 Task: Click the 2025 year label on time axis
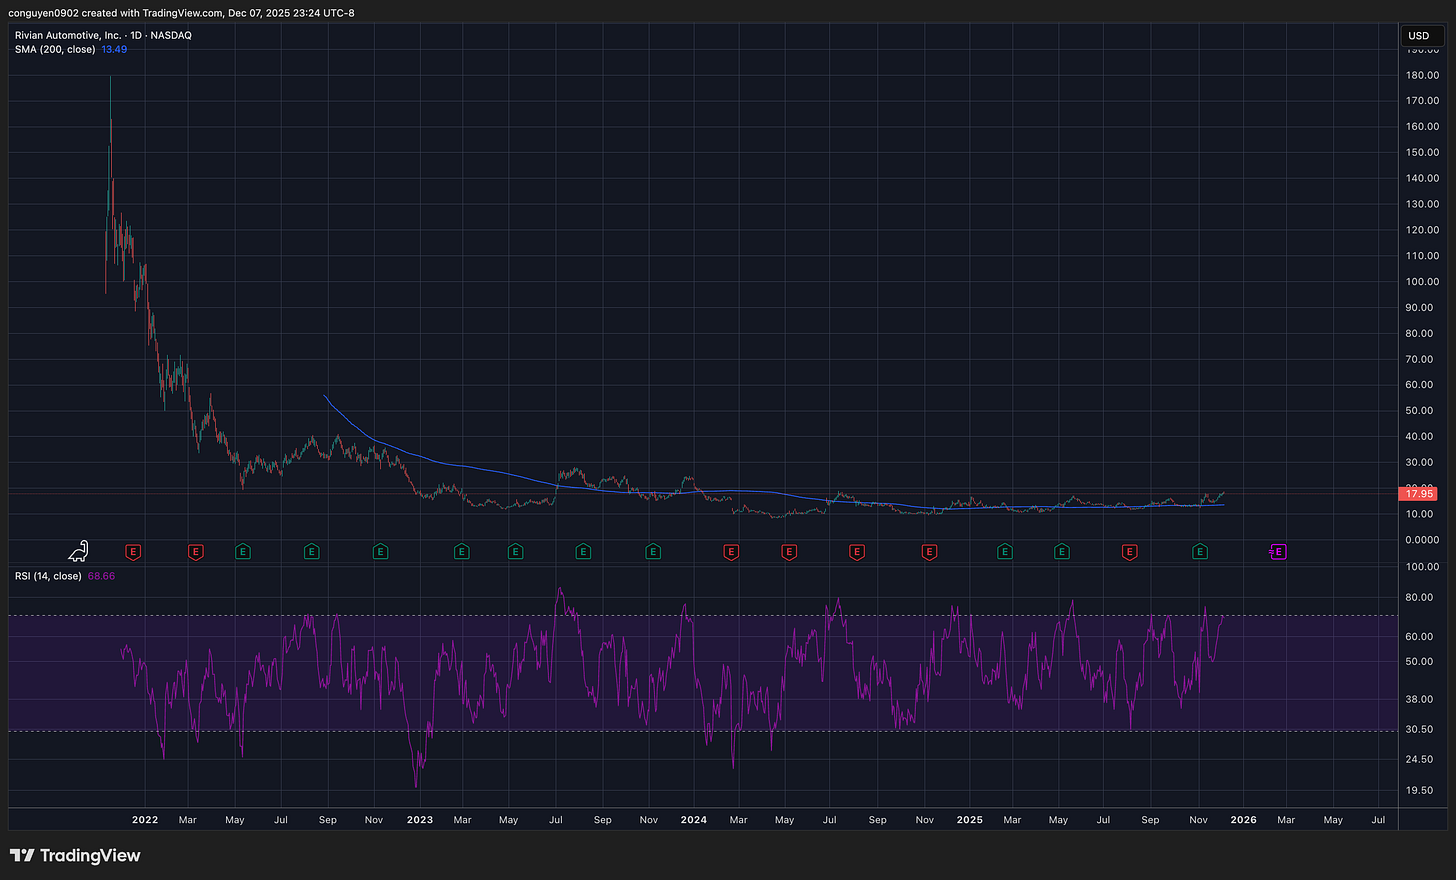click(969, 820)
